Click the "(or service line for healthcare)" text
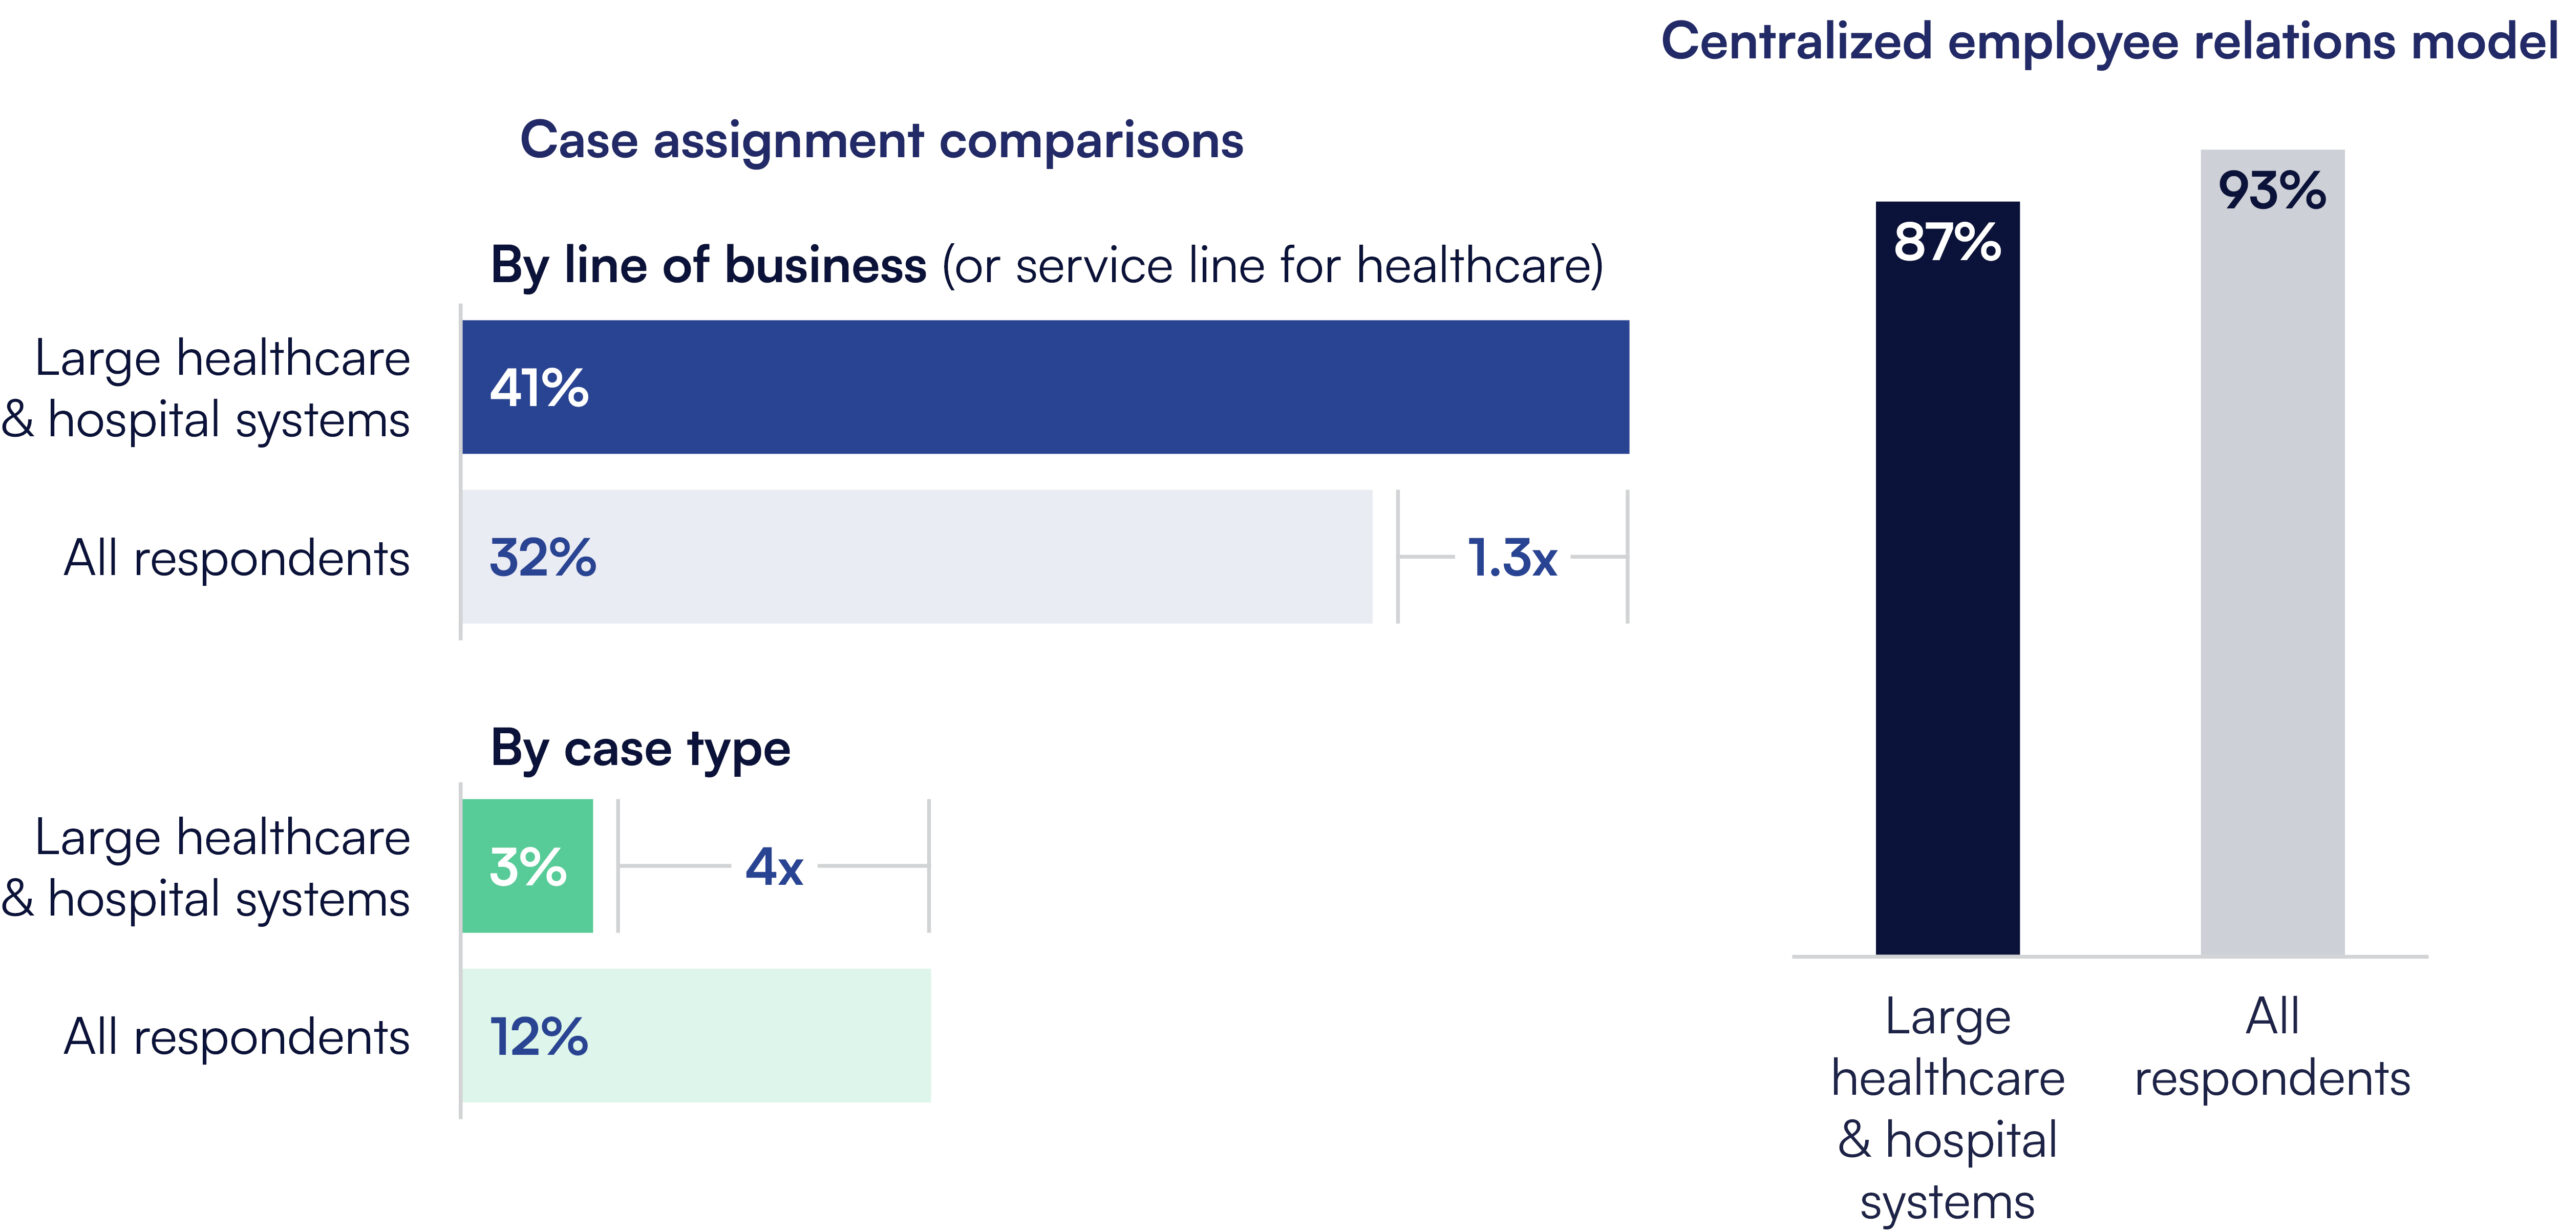Viewport: 2560px width, 1232px height. pos(1272,266)
